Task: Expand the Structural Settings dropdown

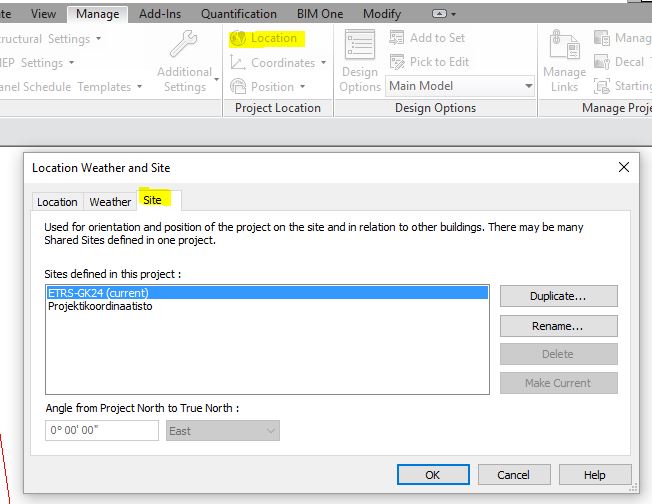Action: click(x=98, y=39)
